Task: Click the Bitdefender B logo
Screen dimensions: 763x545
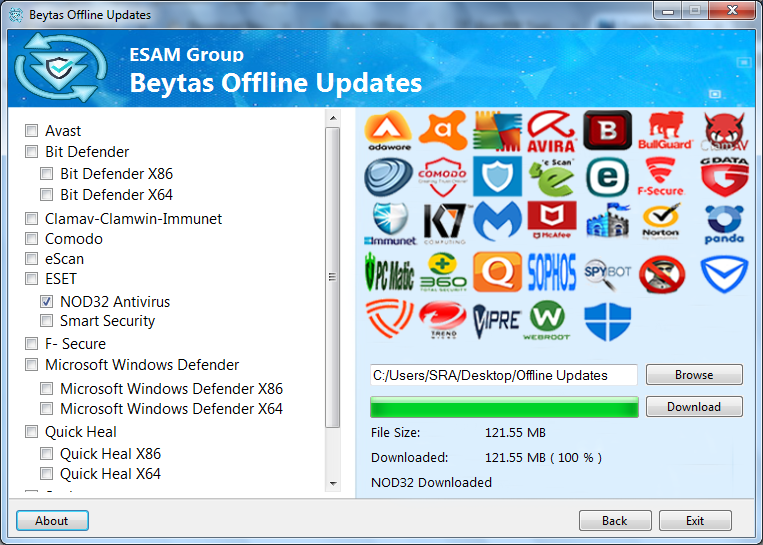Action: [607, 130]
